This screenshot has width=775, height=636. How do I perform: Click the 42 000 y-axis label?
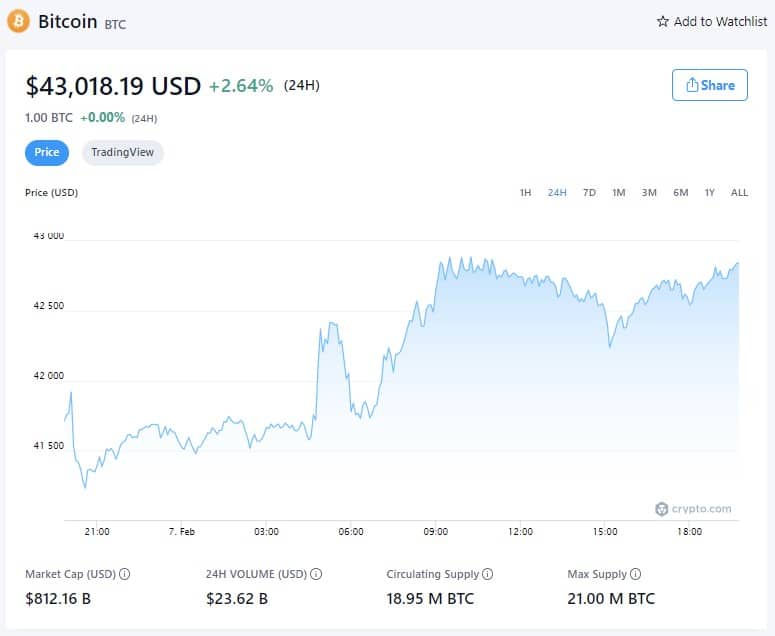click(x=49, y=376)
